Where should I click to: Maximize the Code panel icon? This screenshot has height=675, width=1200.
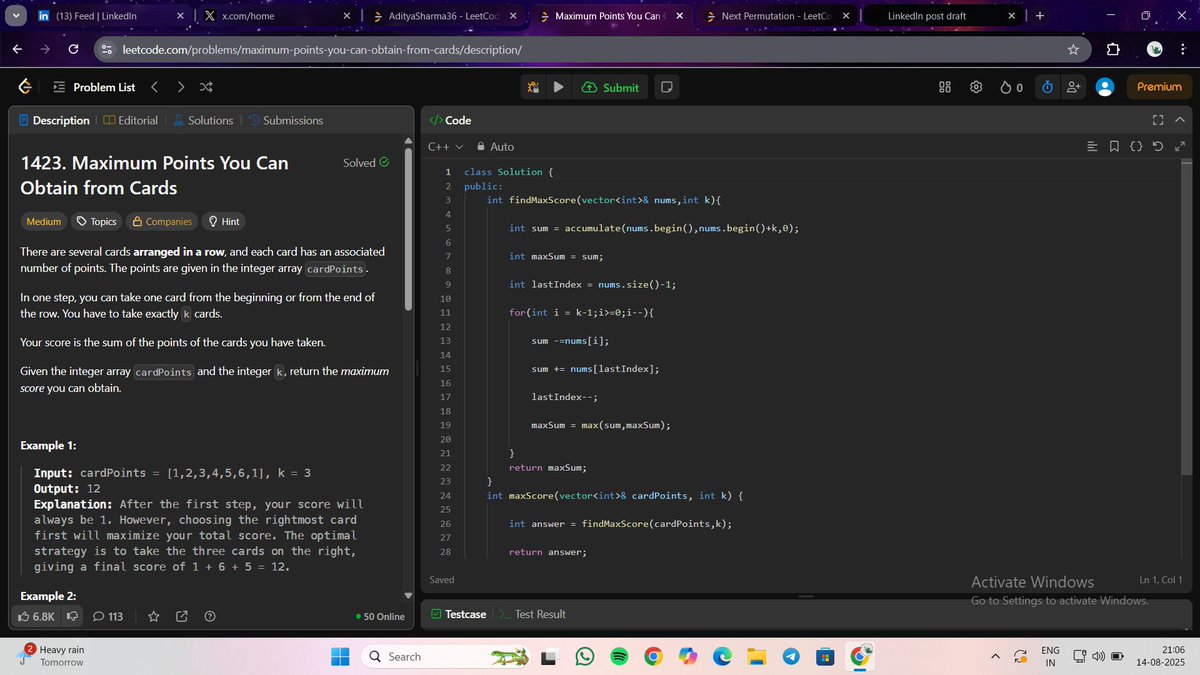click(x=1158, y=120)
